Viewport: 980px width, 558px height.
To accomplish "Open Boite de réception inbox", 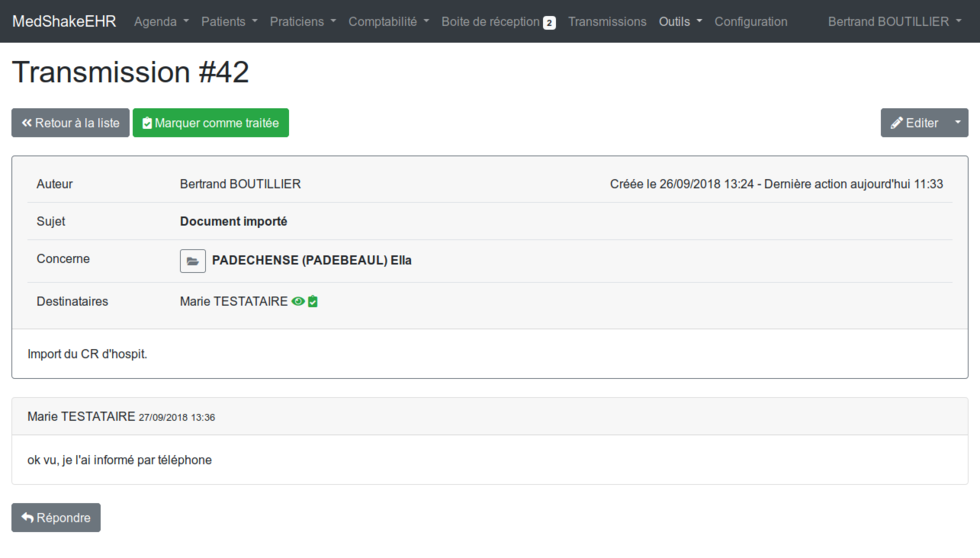I will 490,22.
